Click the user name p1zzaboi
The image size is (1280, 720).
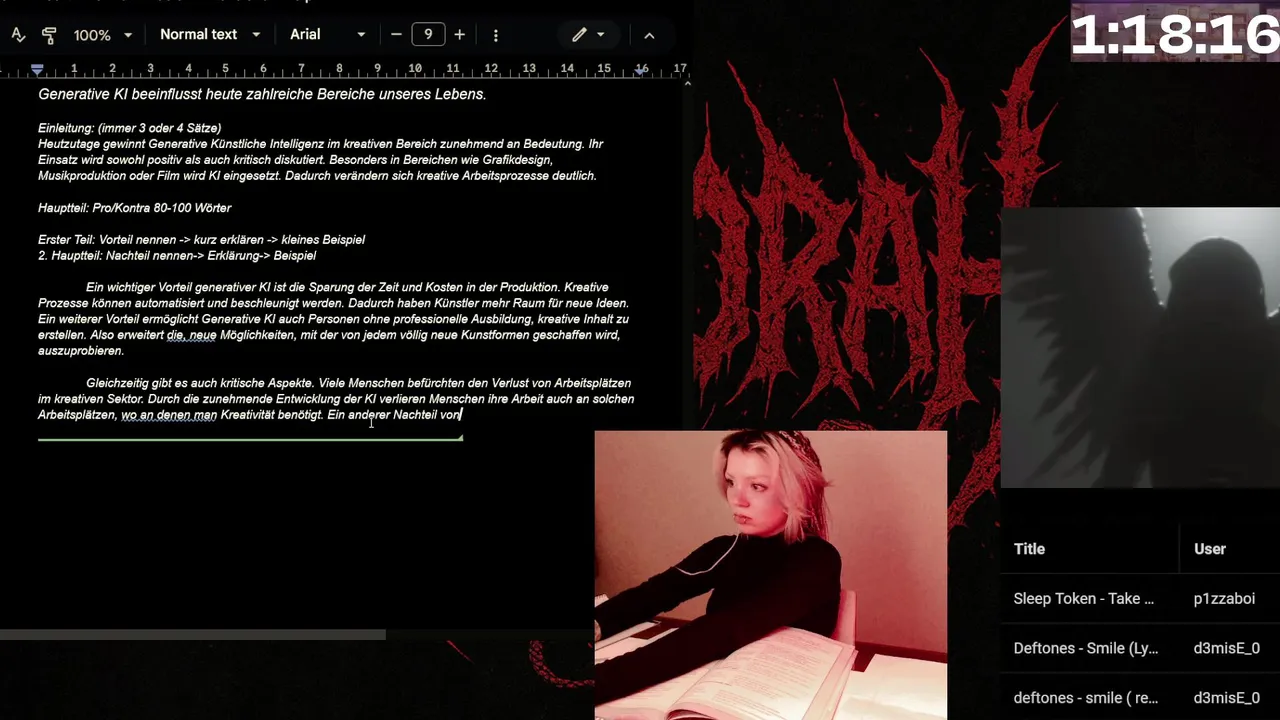tap(1224, 599)
